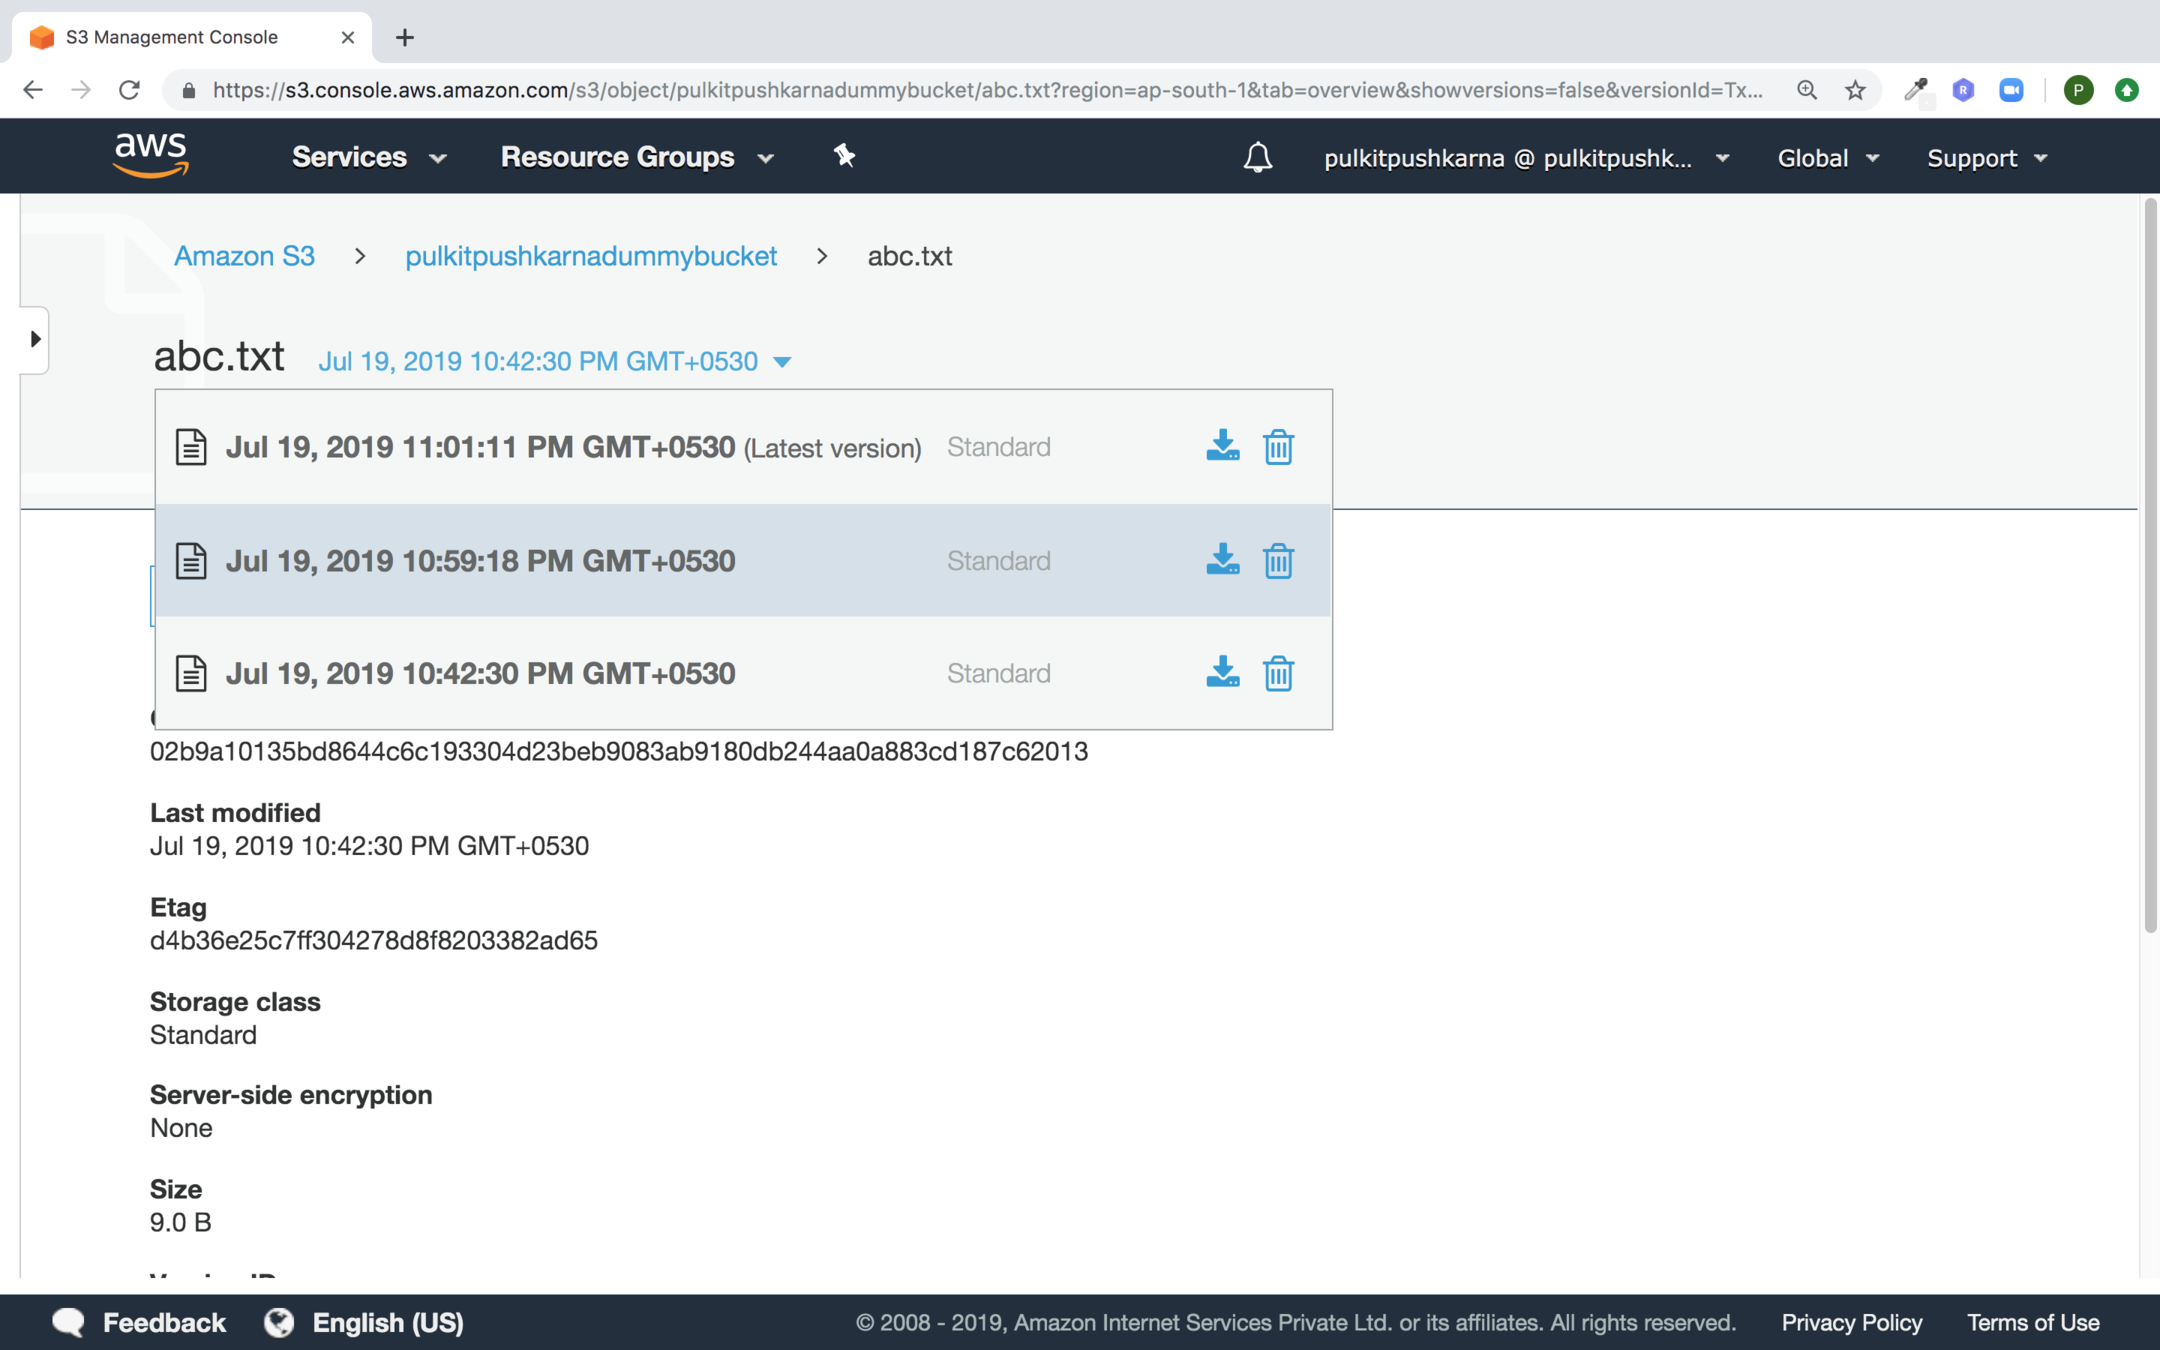Open the Services menu
The height and width of the screenshot is (1350, 2160).
click(368, 157)
